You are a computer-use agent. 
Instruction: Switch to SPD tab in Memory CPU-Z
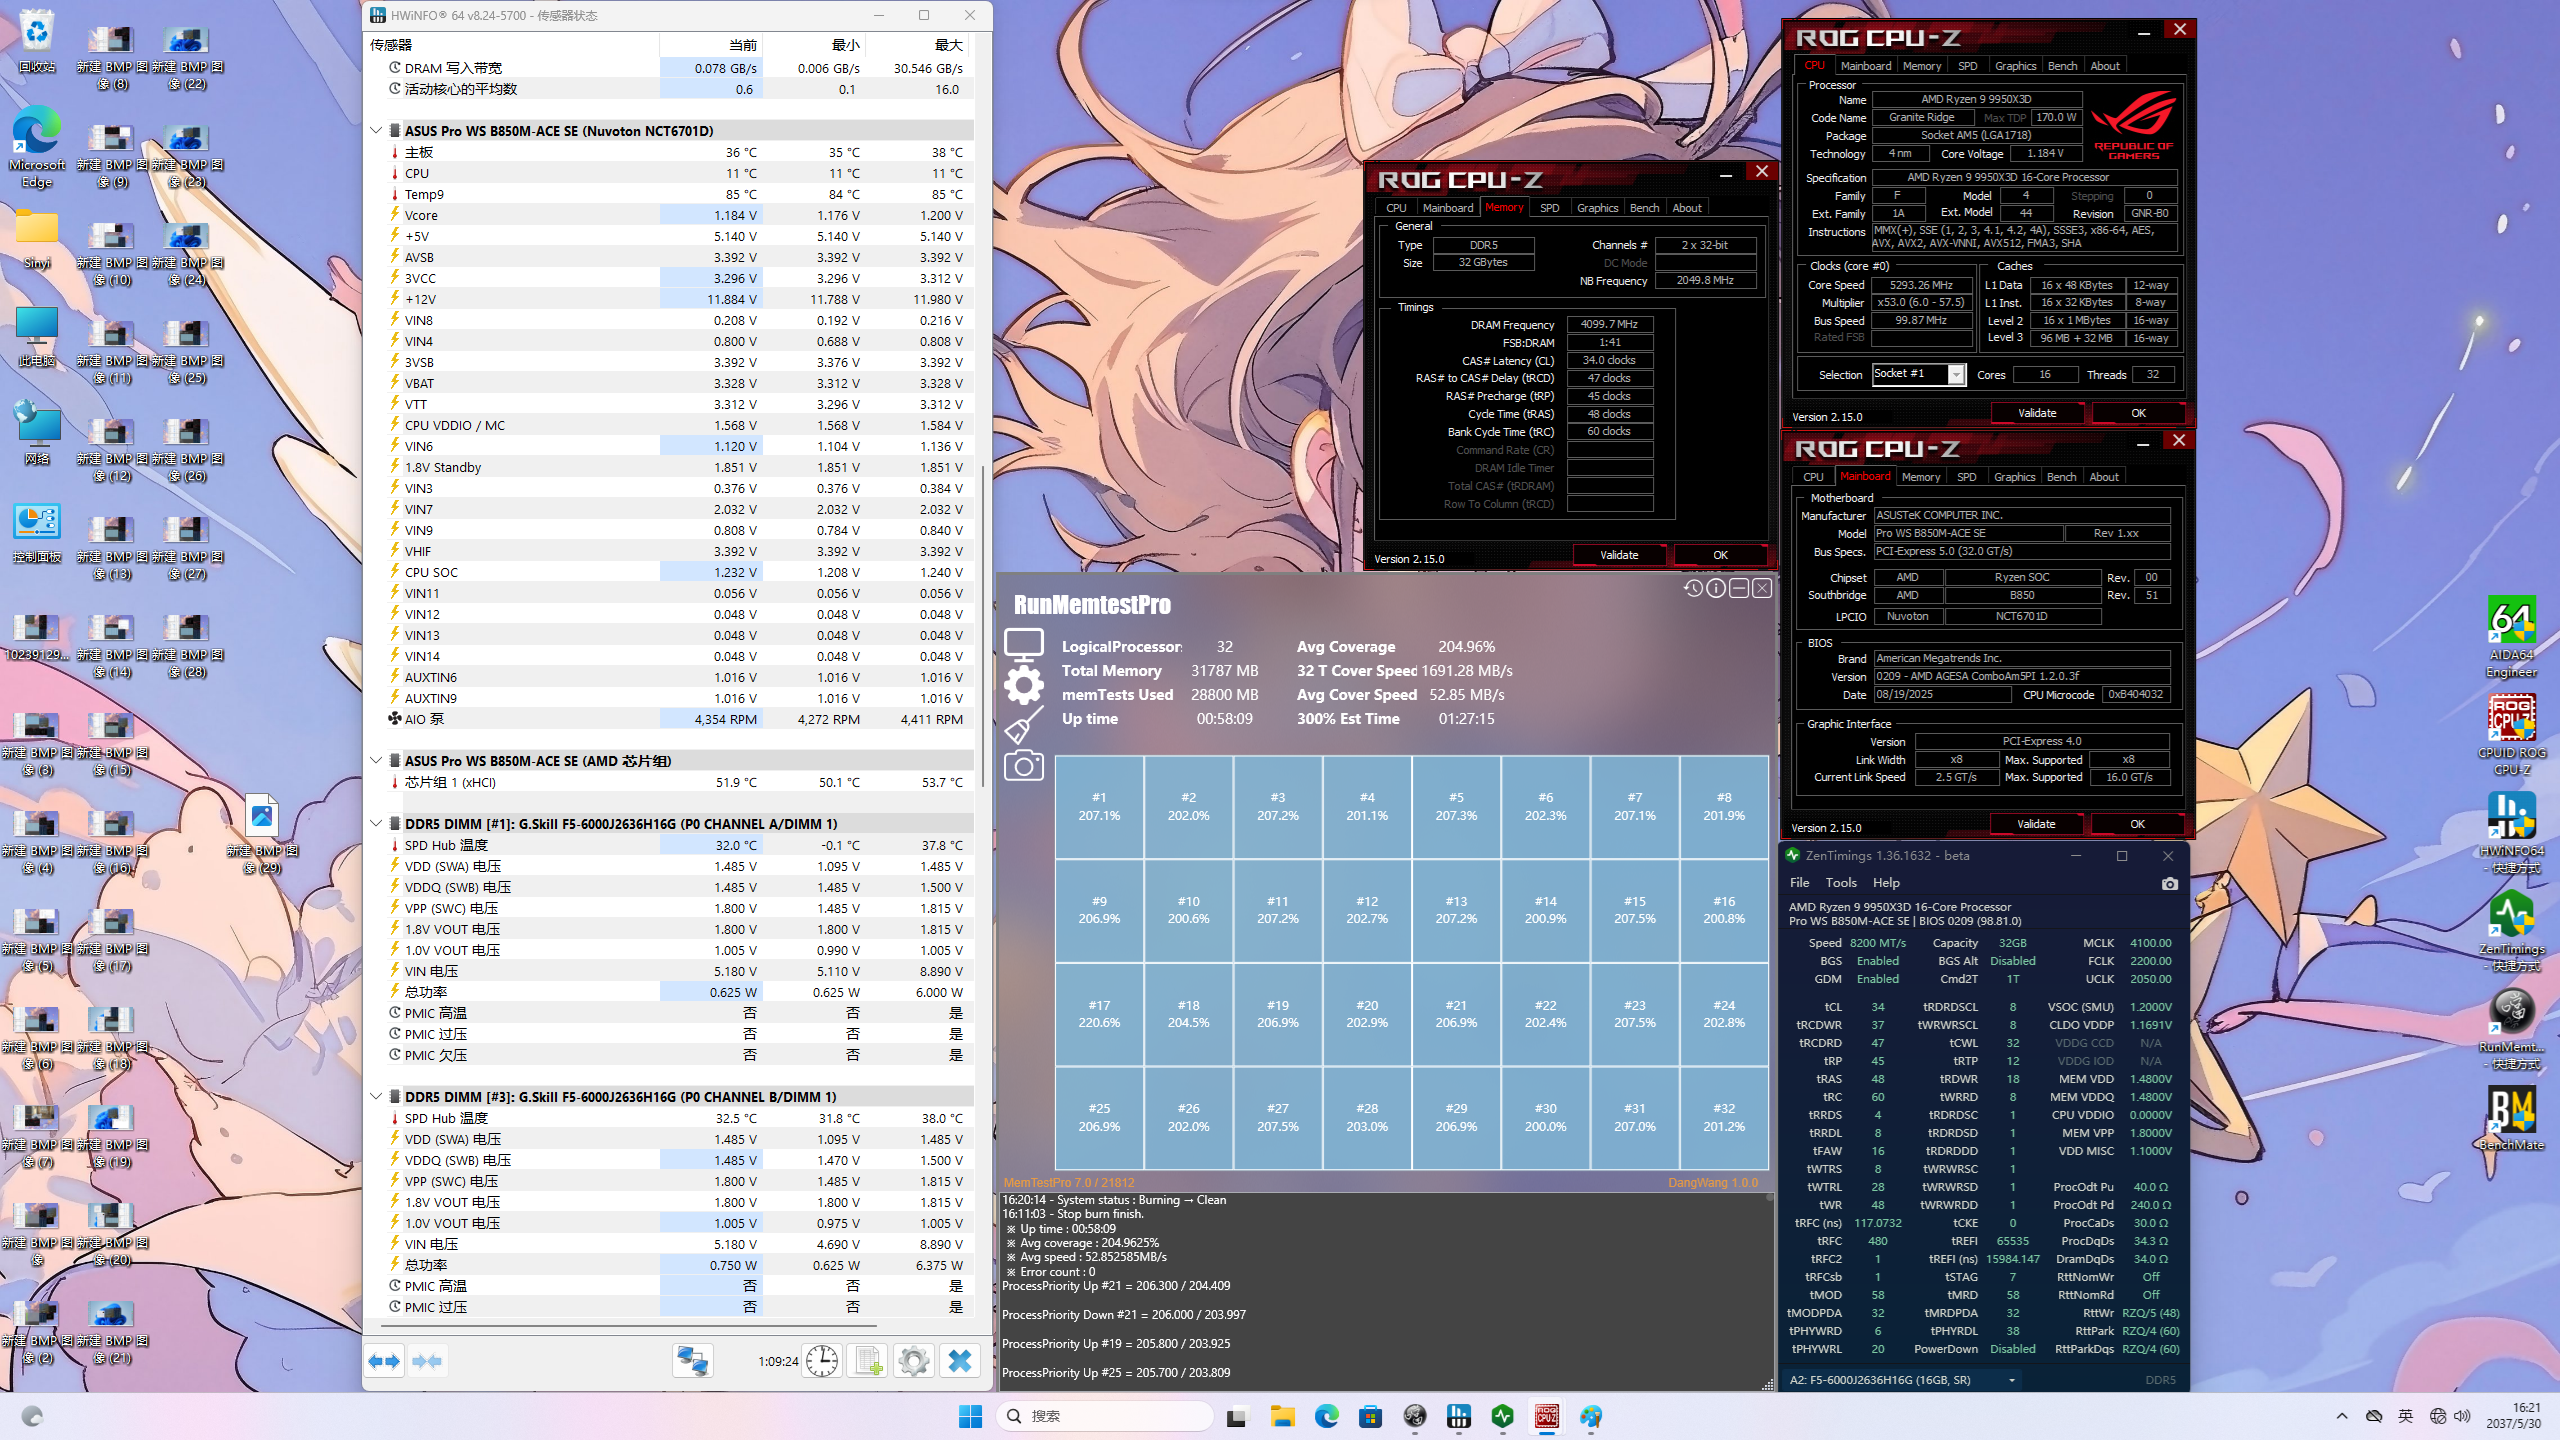[1549, 208]
